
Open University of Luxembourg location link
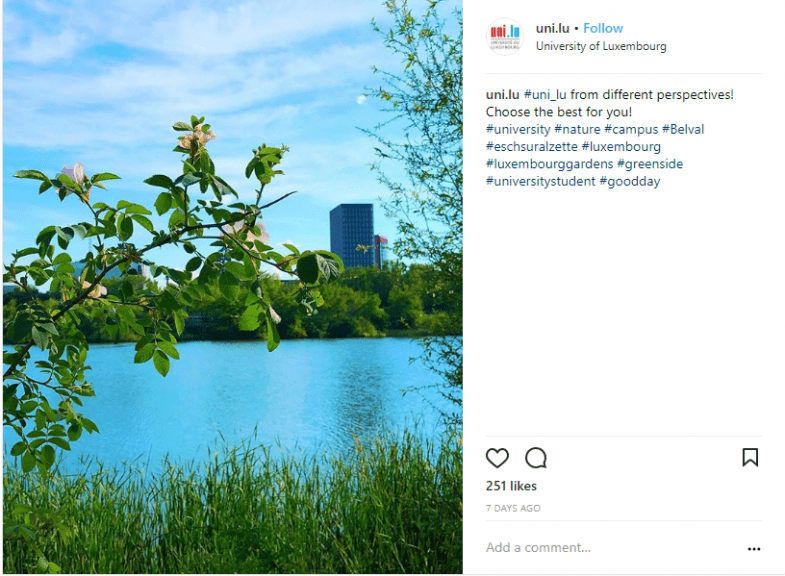pos(601,46)
